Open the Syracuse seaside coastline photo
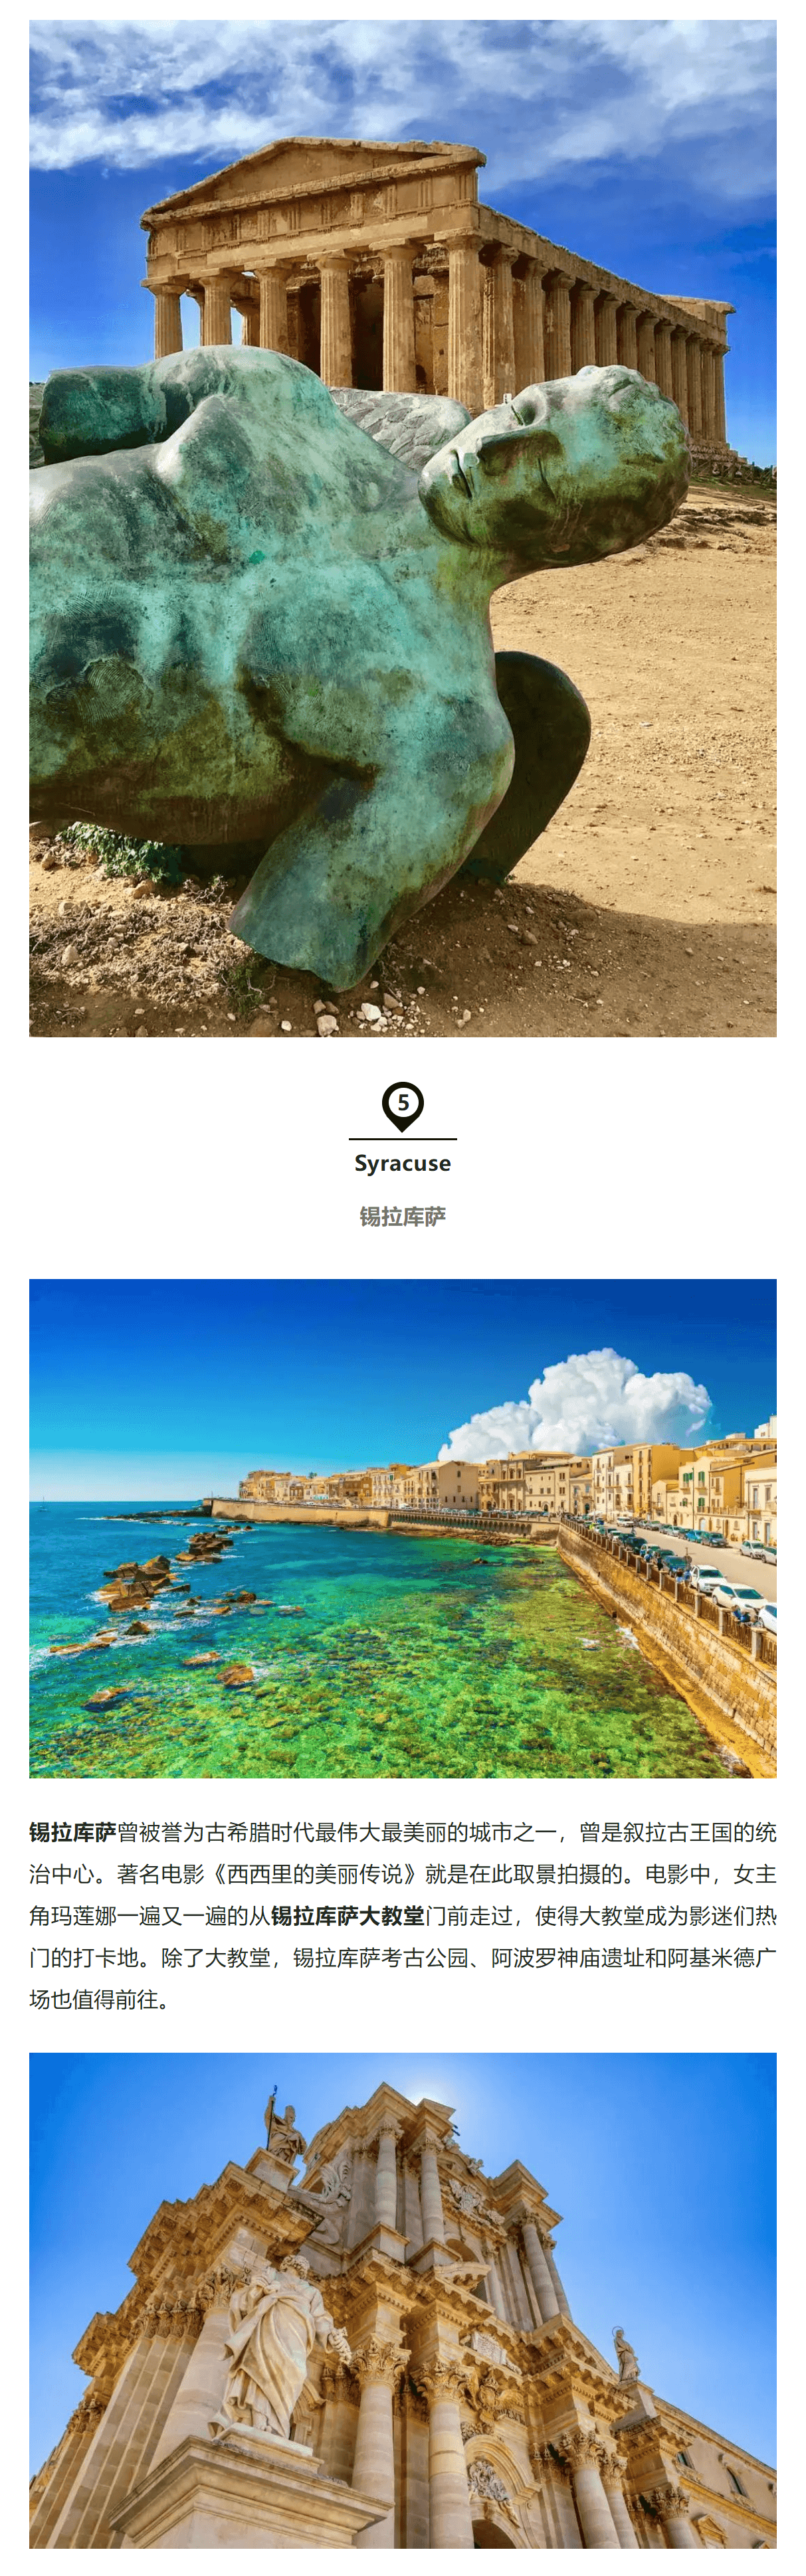The height and width of the screenshot is (2576, 806). tap(403, 1528)
